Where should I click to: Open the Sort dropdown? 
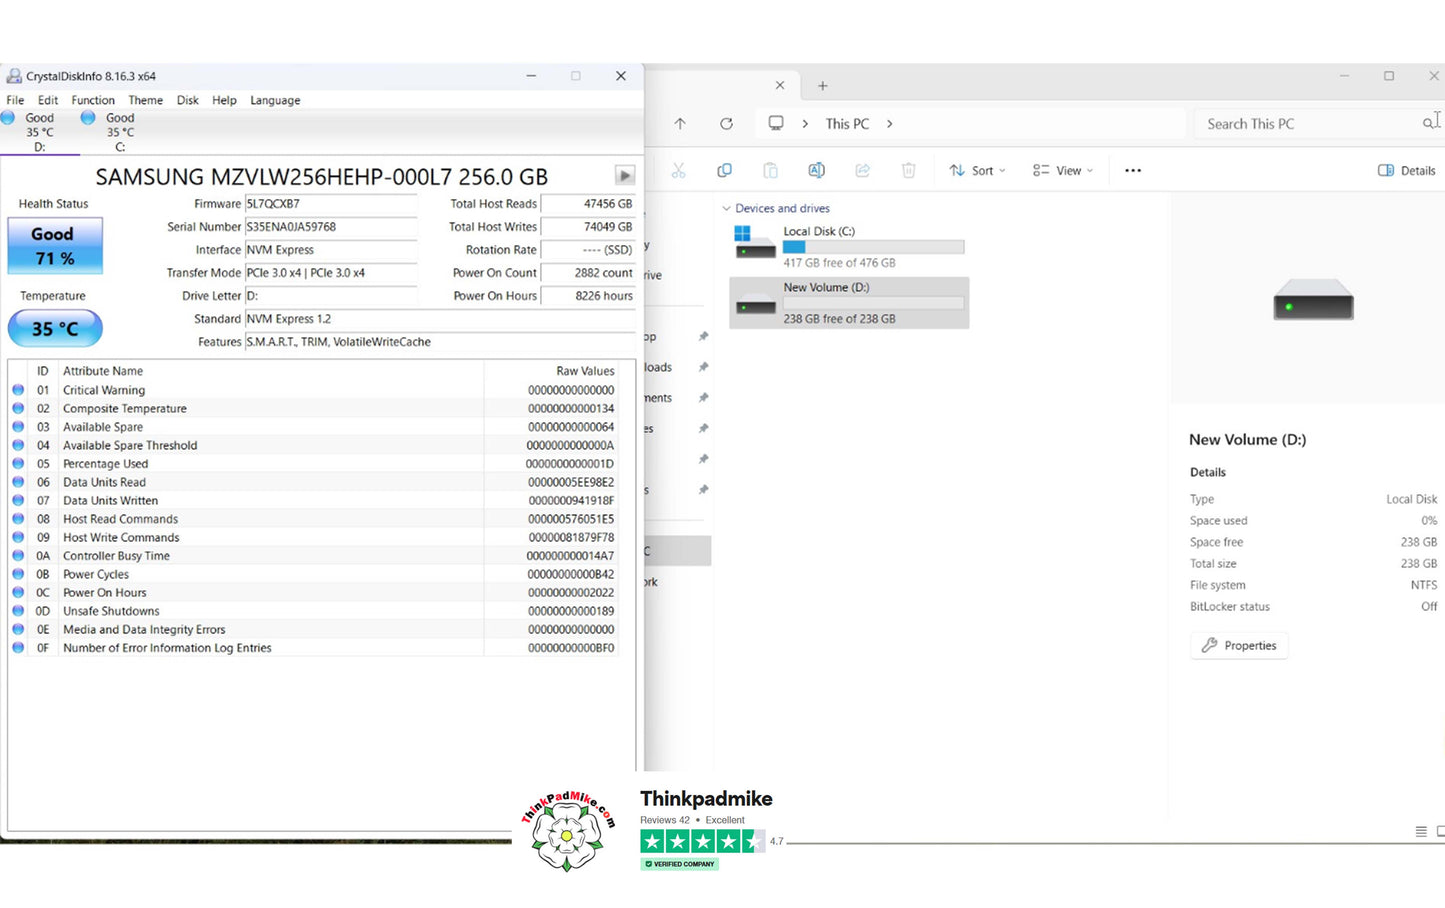click(x=977, y=171)
